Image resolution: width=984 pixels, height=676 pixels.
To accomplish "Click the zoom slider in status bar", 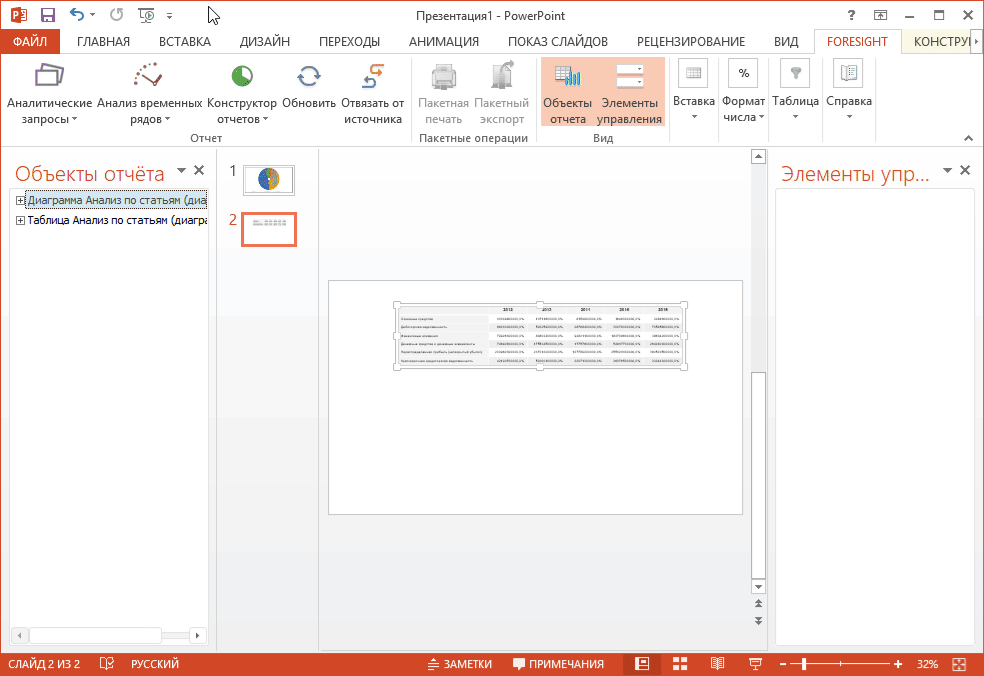I will coord(804,664).
